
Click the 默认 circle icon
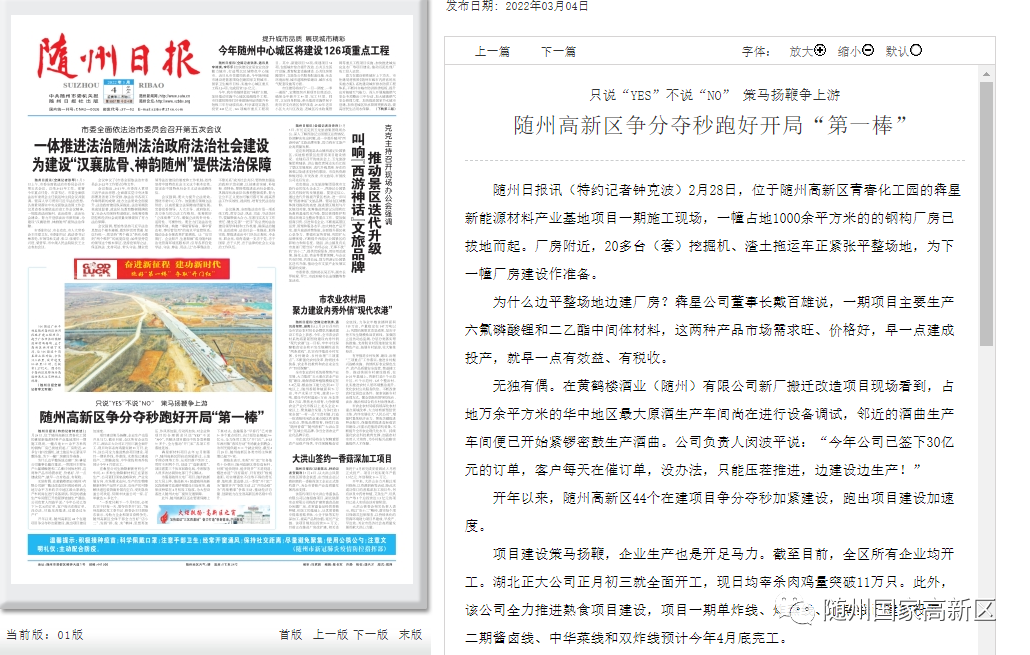(x=916, y=50)
